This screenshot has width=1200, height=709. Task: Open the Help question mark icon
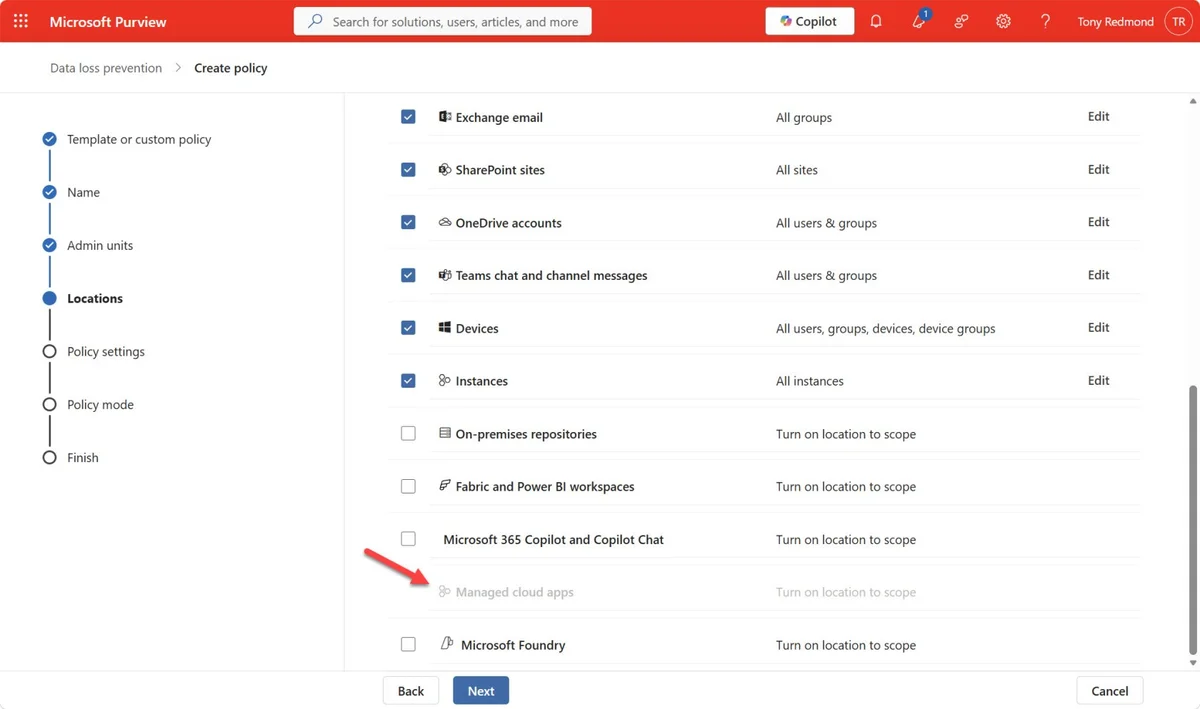click(x=1045, y=21)
